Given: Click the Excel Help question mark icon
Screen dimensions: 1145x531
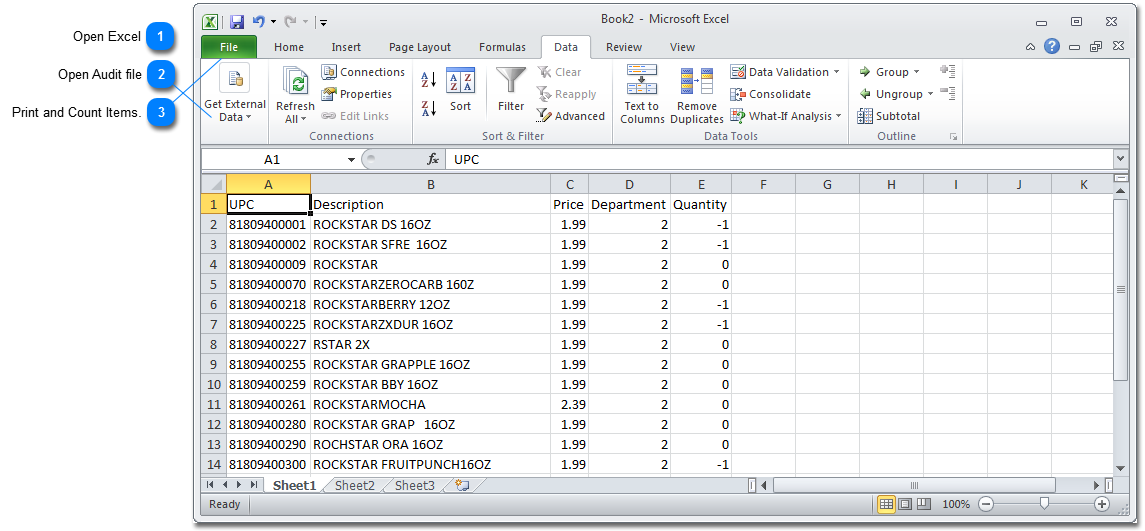Looking at the screenshot, I should (x=1052, y=47).
